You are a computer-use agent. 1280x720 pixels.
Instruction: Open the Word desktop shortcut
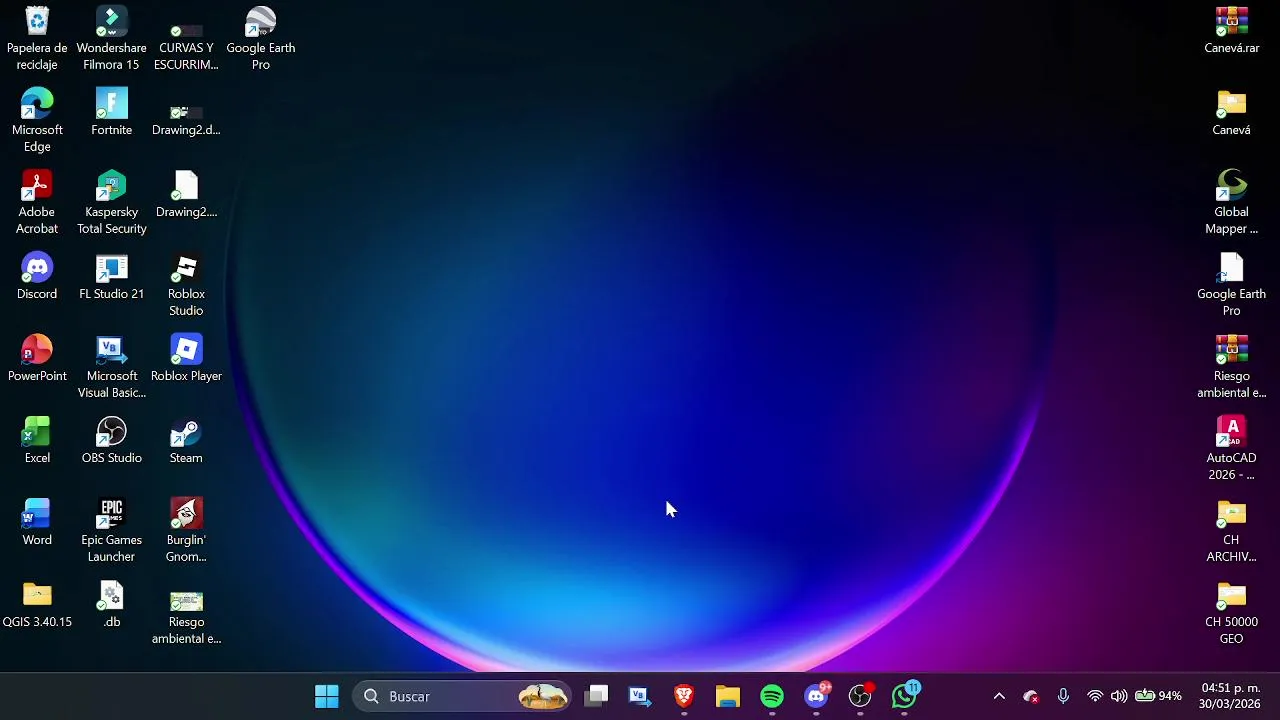(x=37, y=522)
